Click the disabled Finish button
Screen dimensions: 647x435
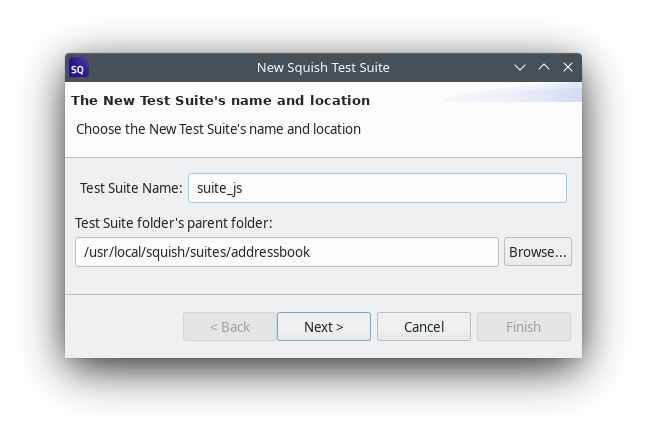pyautogui.click(x=523, y=327)
